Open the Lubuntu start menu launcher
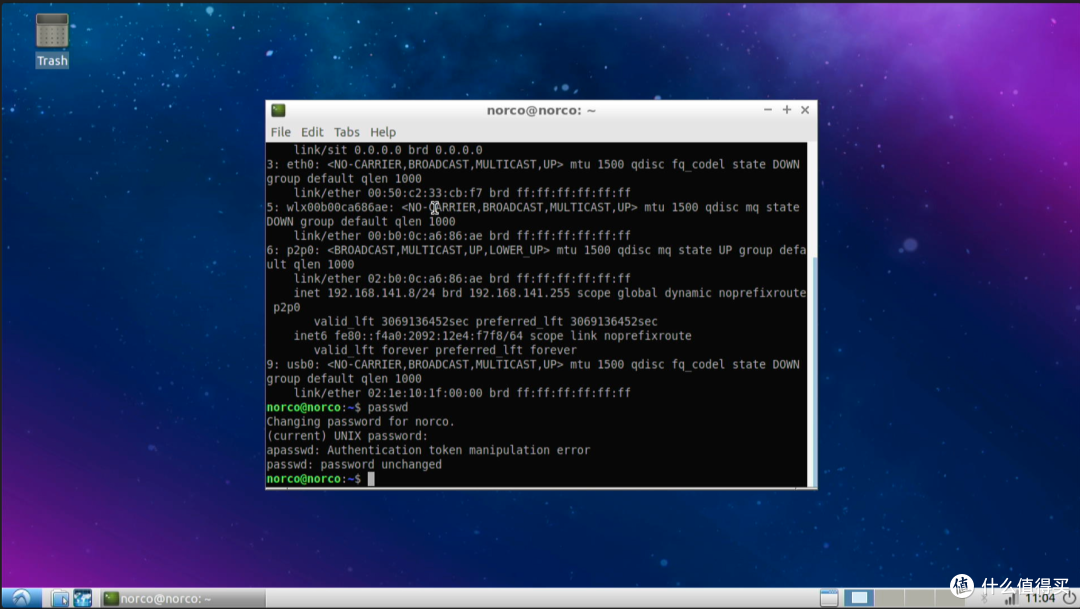 [x=21, y=598]
